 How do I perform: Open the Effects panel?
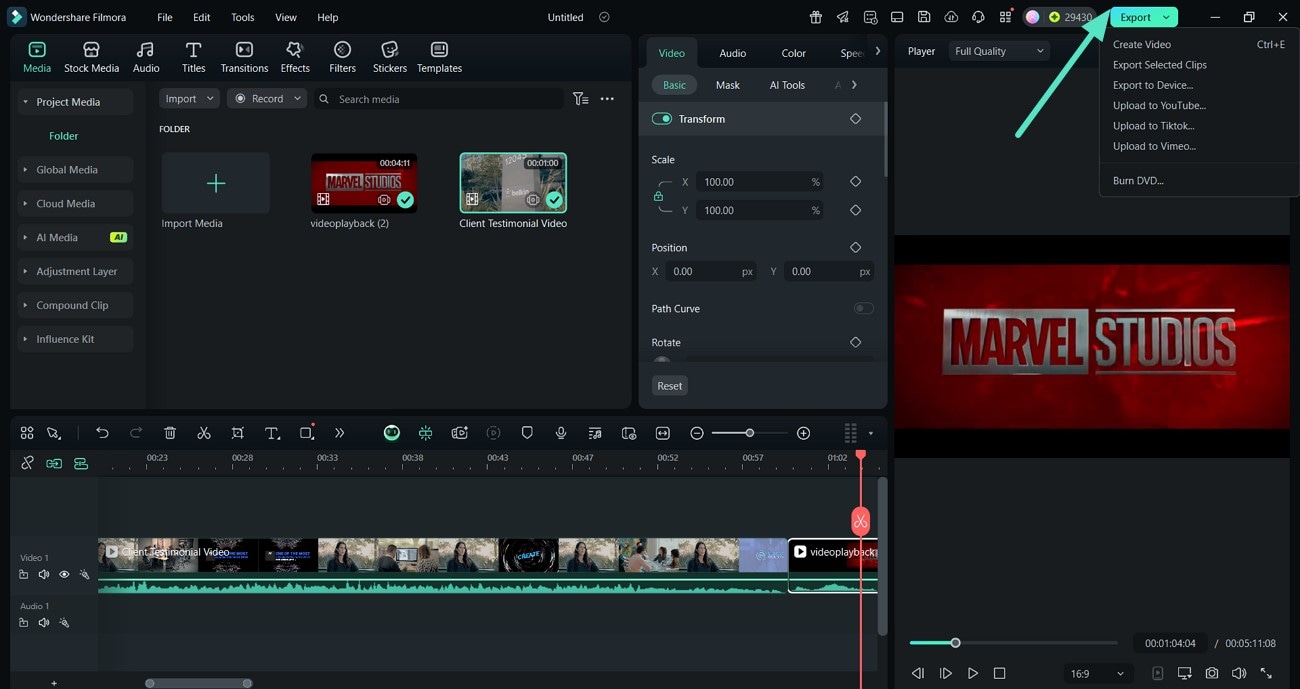(295, 58)
